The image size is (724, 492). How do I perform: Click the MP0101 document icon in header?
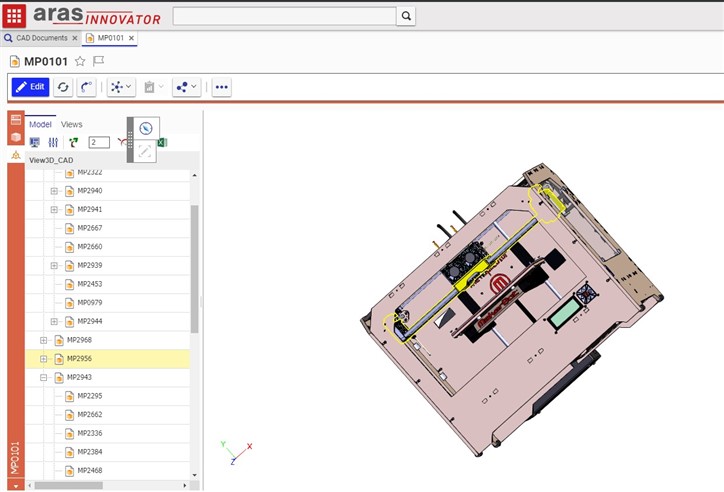(15, 61)
